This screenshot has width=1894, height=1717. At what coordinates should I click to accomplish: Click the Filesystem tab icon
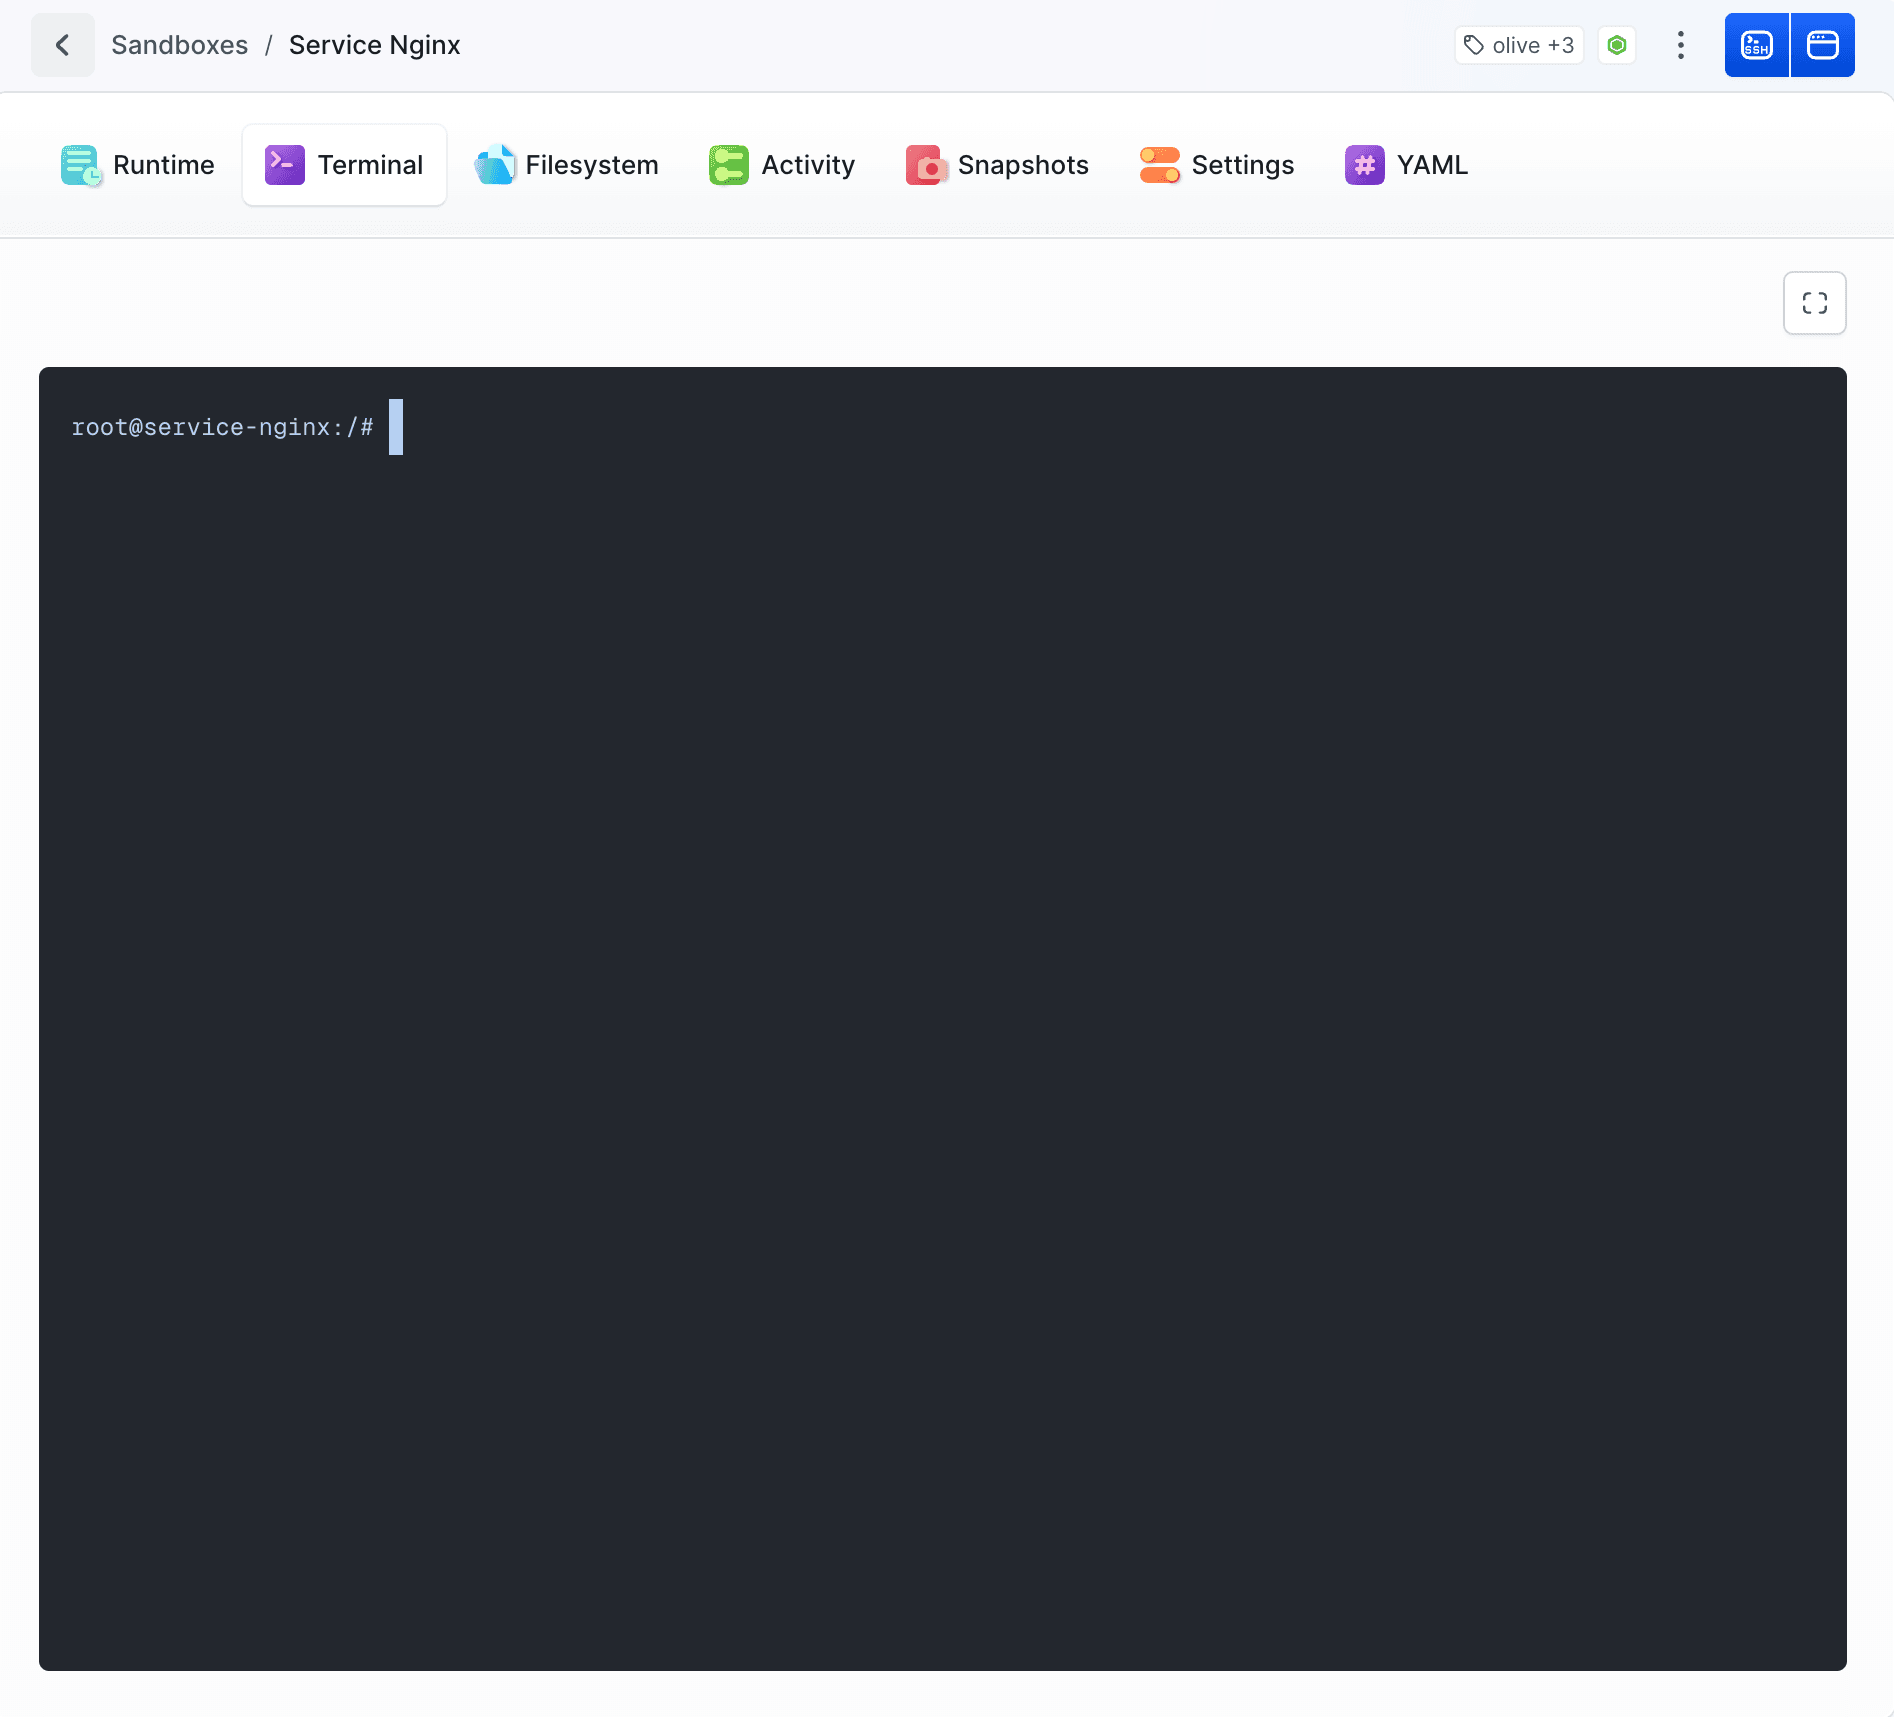(x=494, y=165)
